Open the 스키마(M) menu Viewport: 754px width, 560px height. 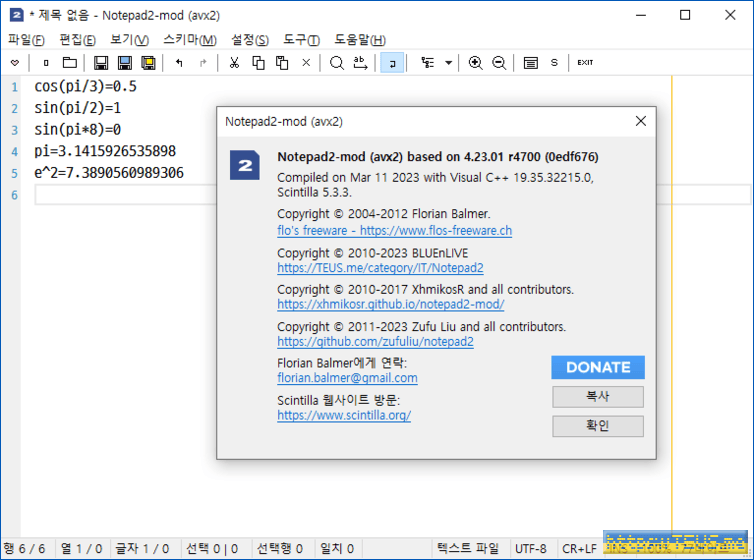pyautogui.click(x=189, y=39)
